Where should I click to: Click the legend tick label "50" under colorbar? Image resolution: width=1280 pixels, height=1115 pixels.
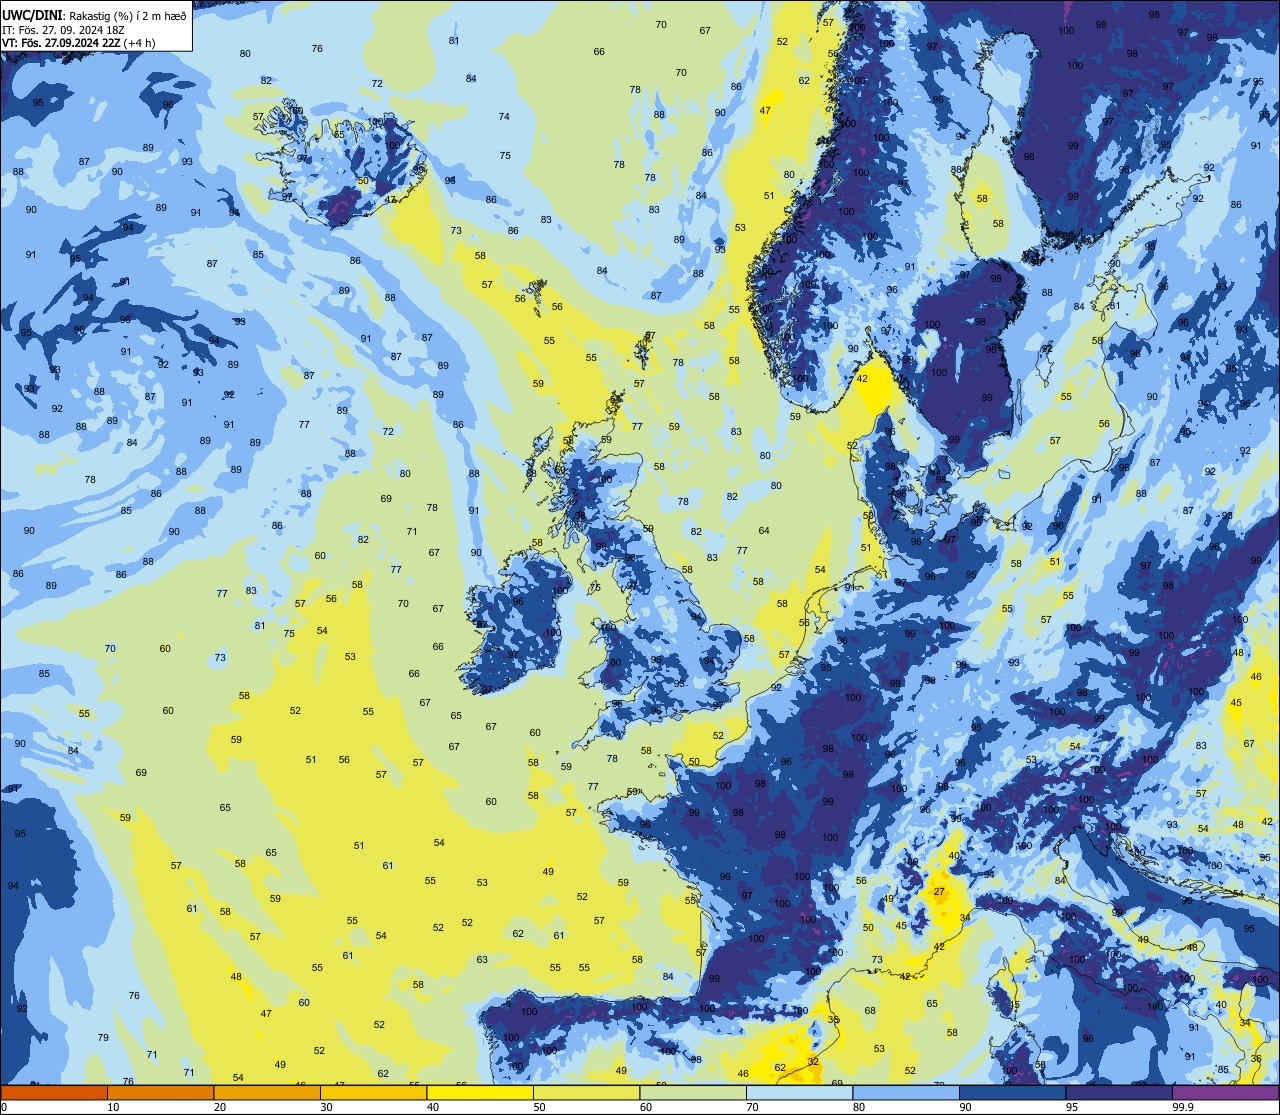pyautogui.click(x=539, y=1107)
